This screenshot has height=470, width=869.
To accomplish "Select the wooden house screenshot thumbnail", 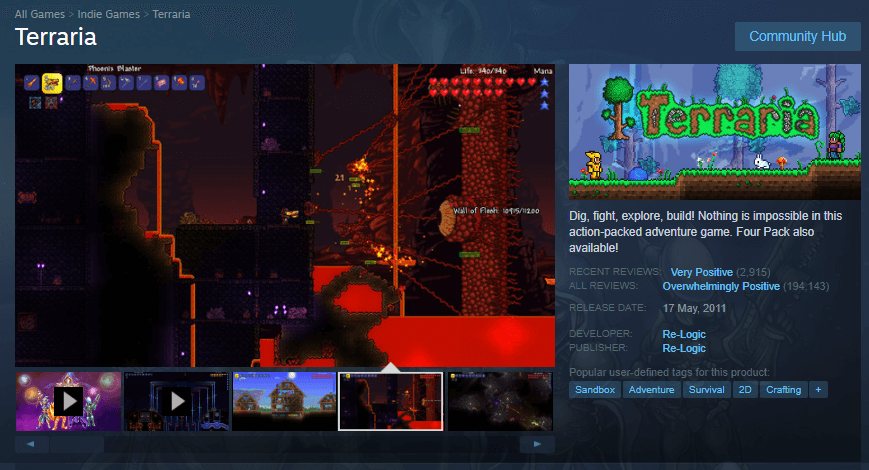I will 284,401.
